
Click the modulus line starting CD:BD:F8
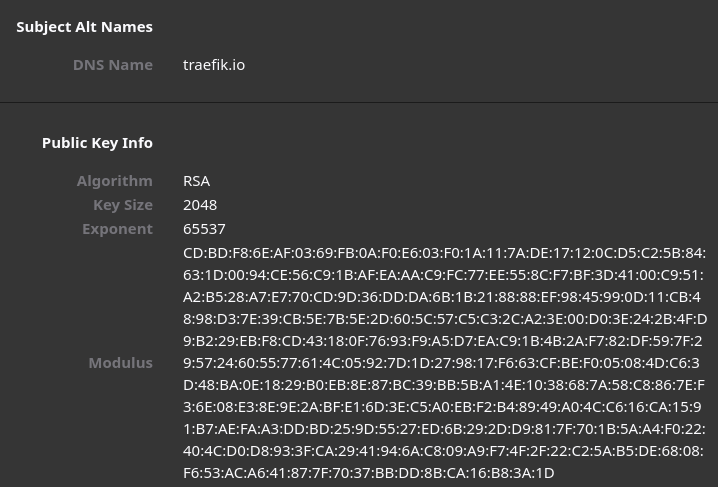tap(444, 253)
